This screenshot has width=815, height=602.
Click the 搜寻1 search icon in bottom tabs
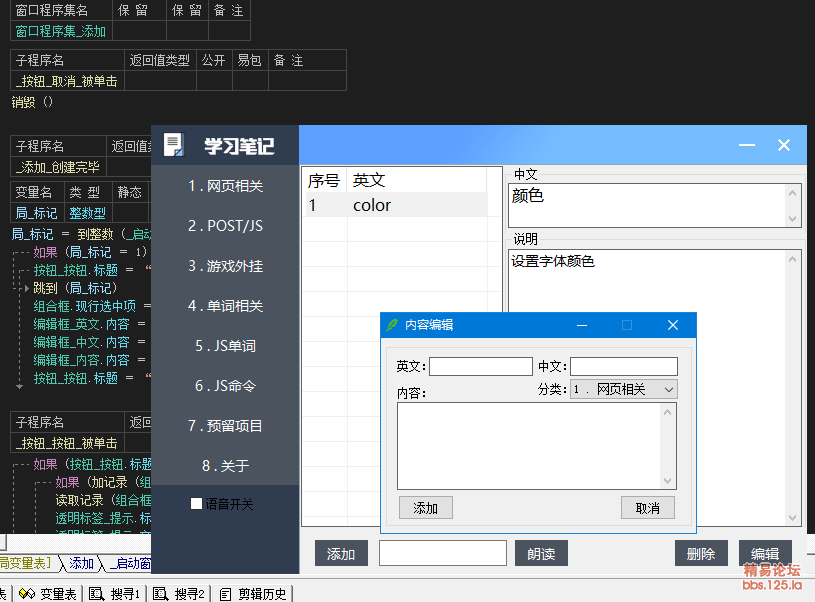97,594
